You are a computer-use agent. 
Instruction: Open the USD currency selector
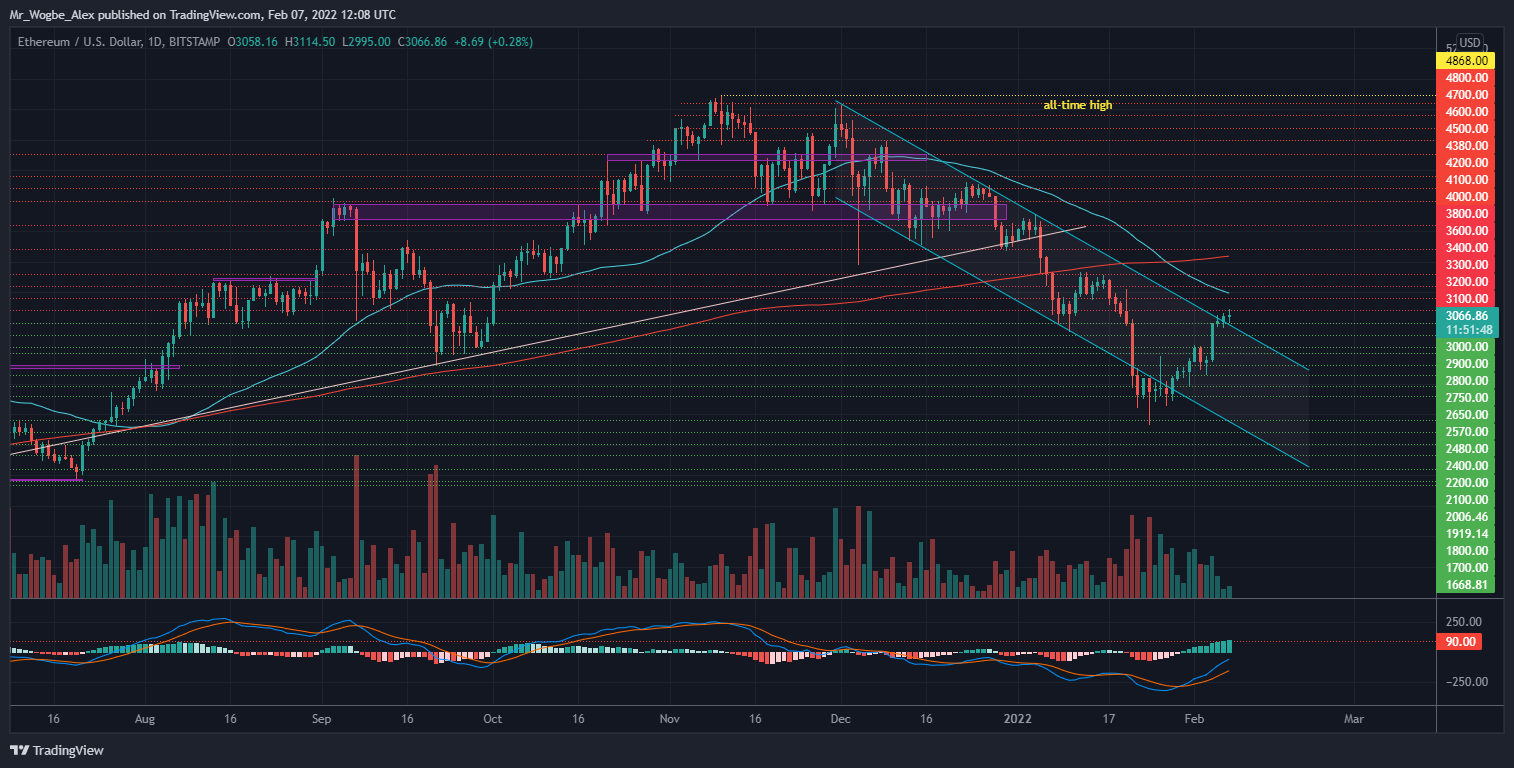(x=1469, y=43)
